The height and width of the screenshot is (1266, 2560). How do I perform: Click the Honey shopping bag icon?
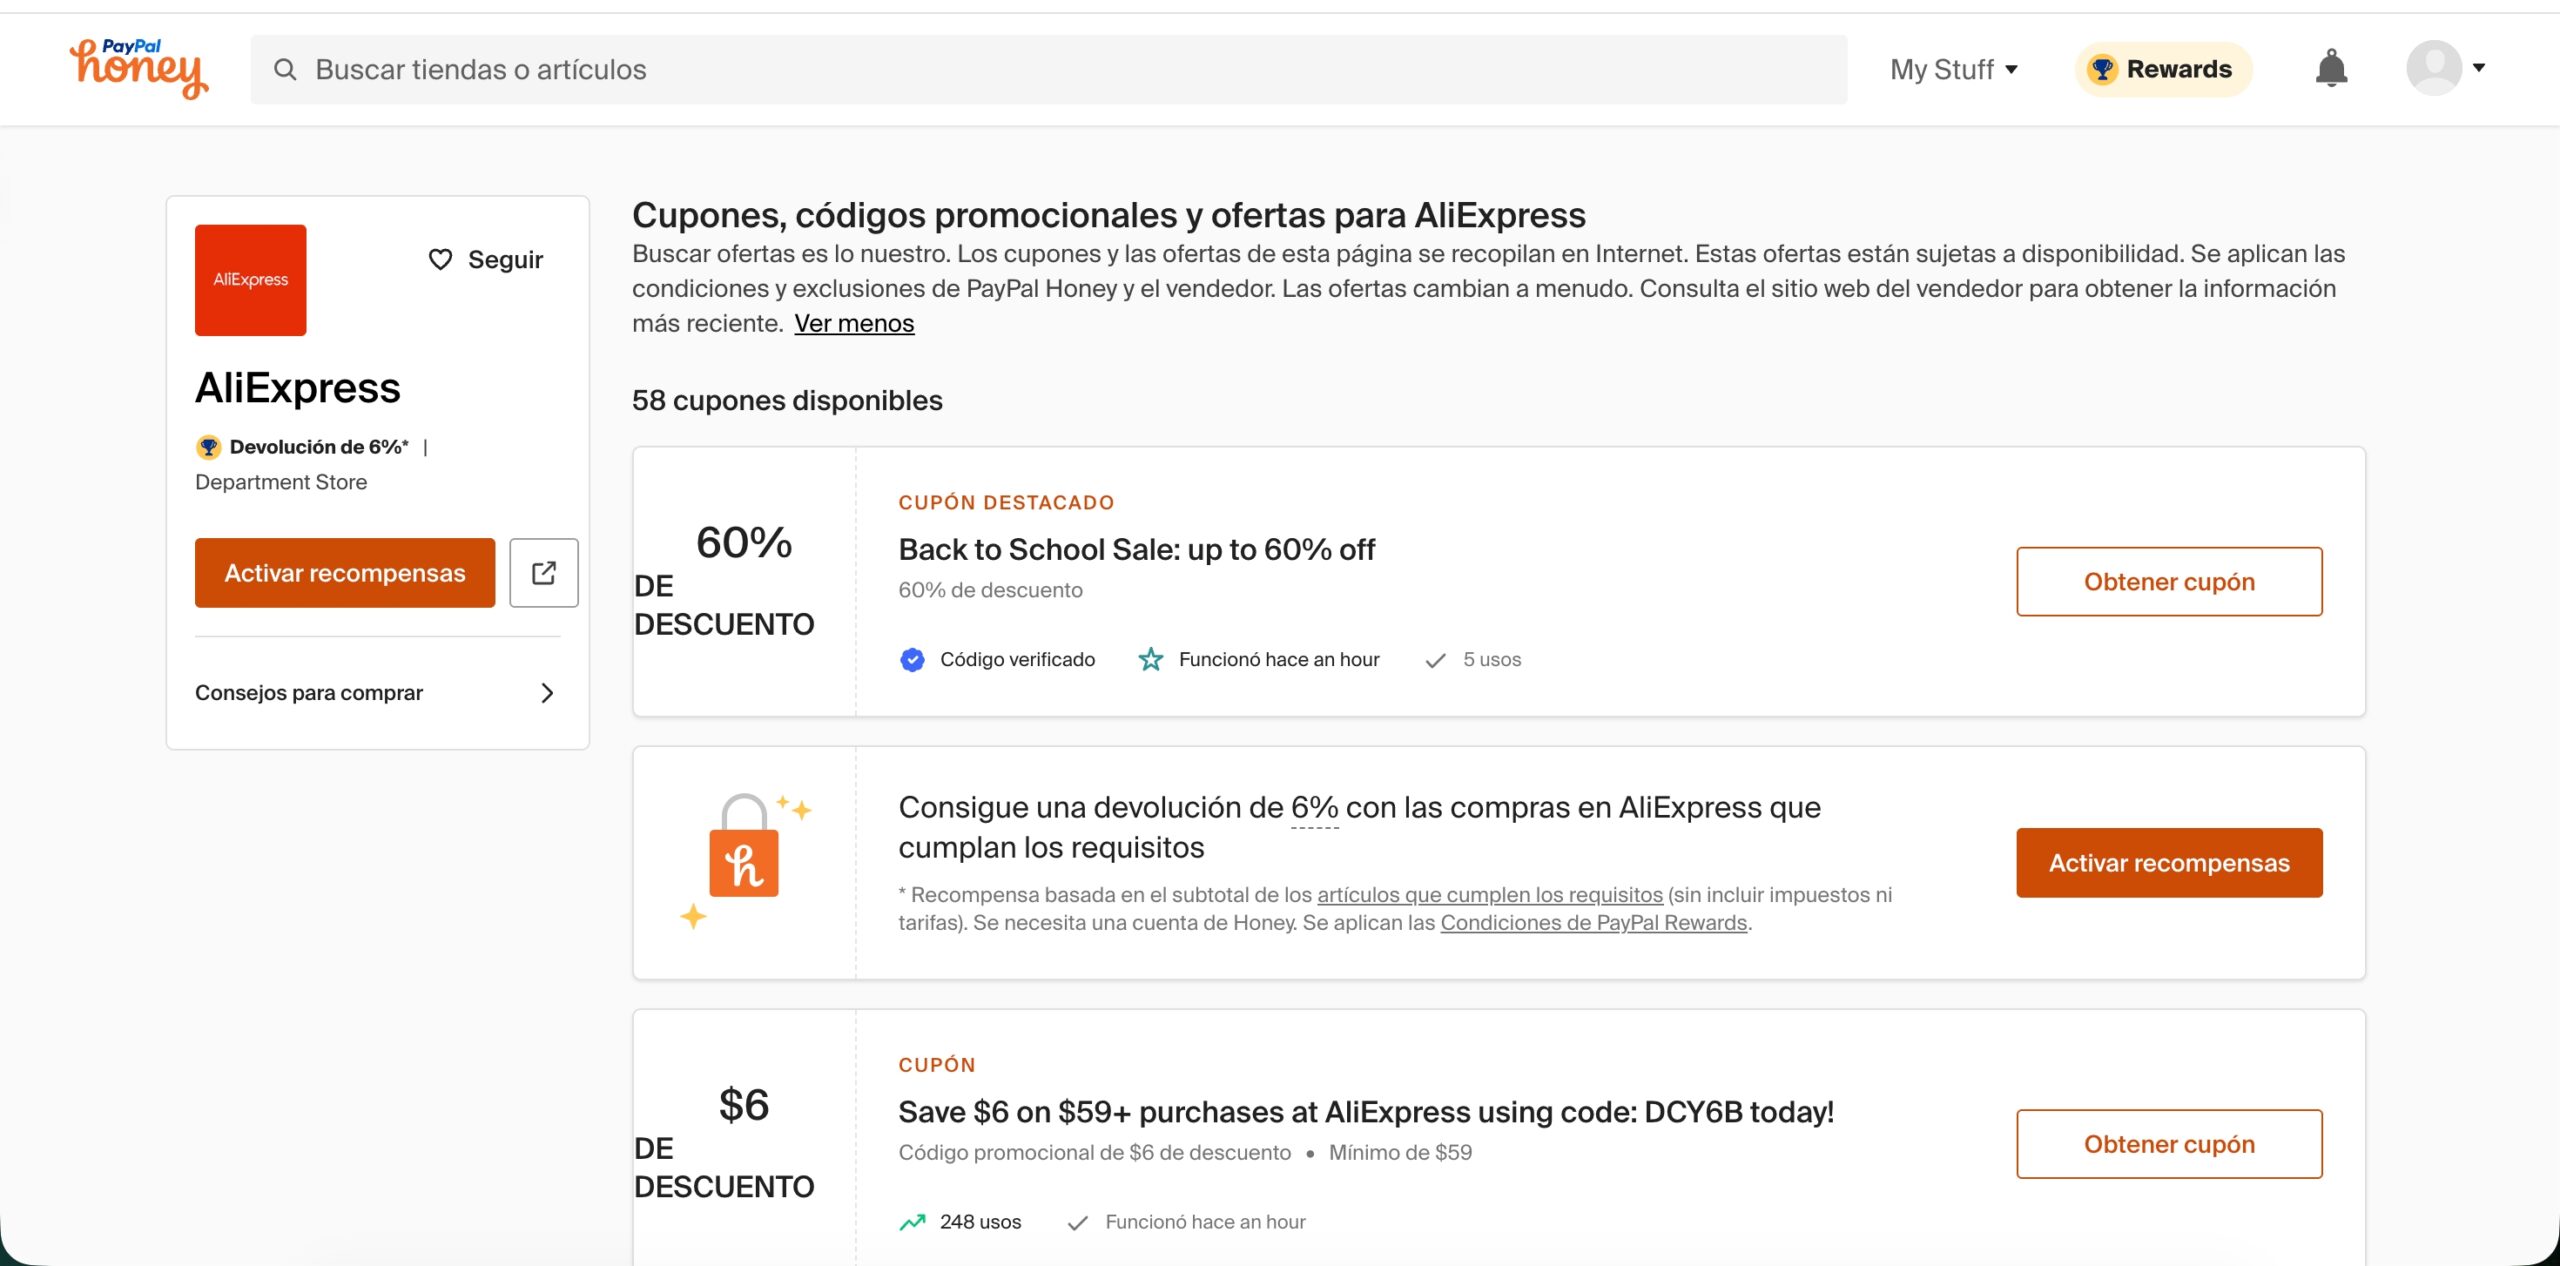744,846
